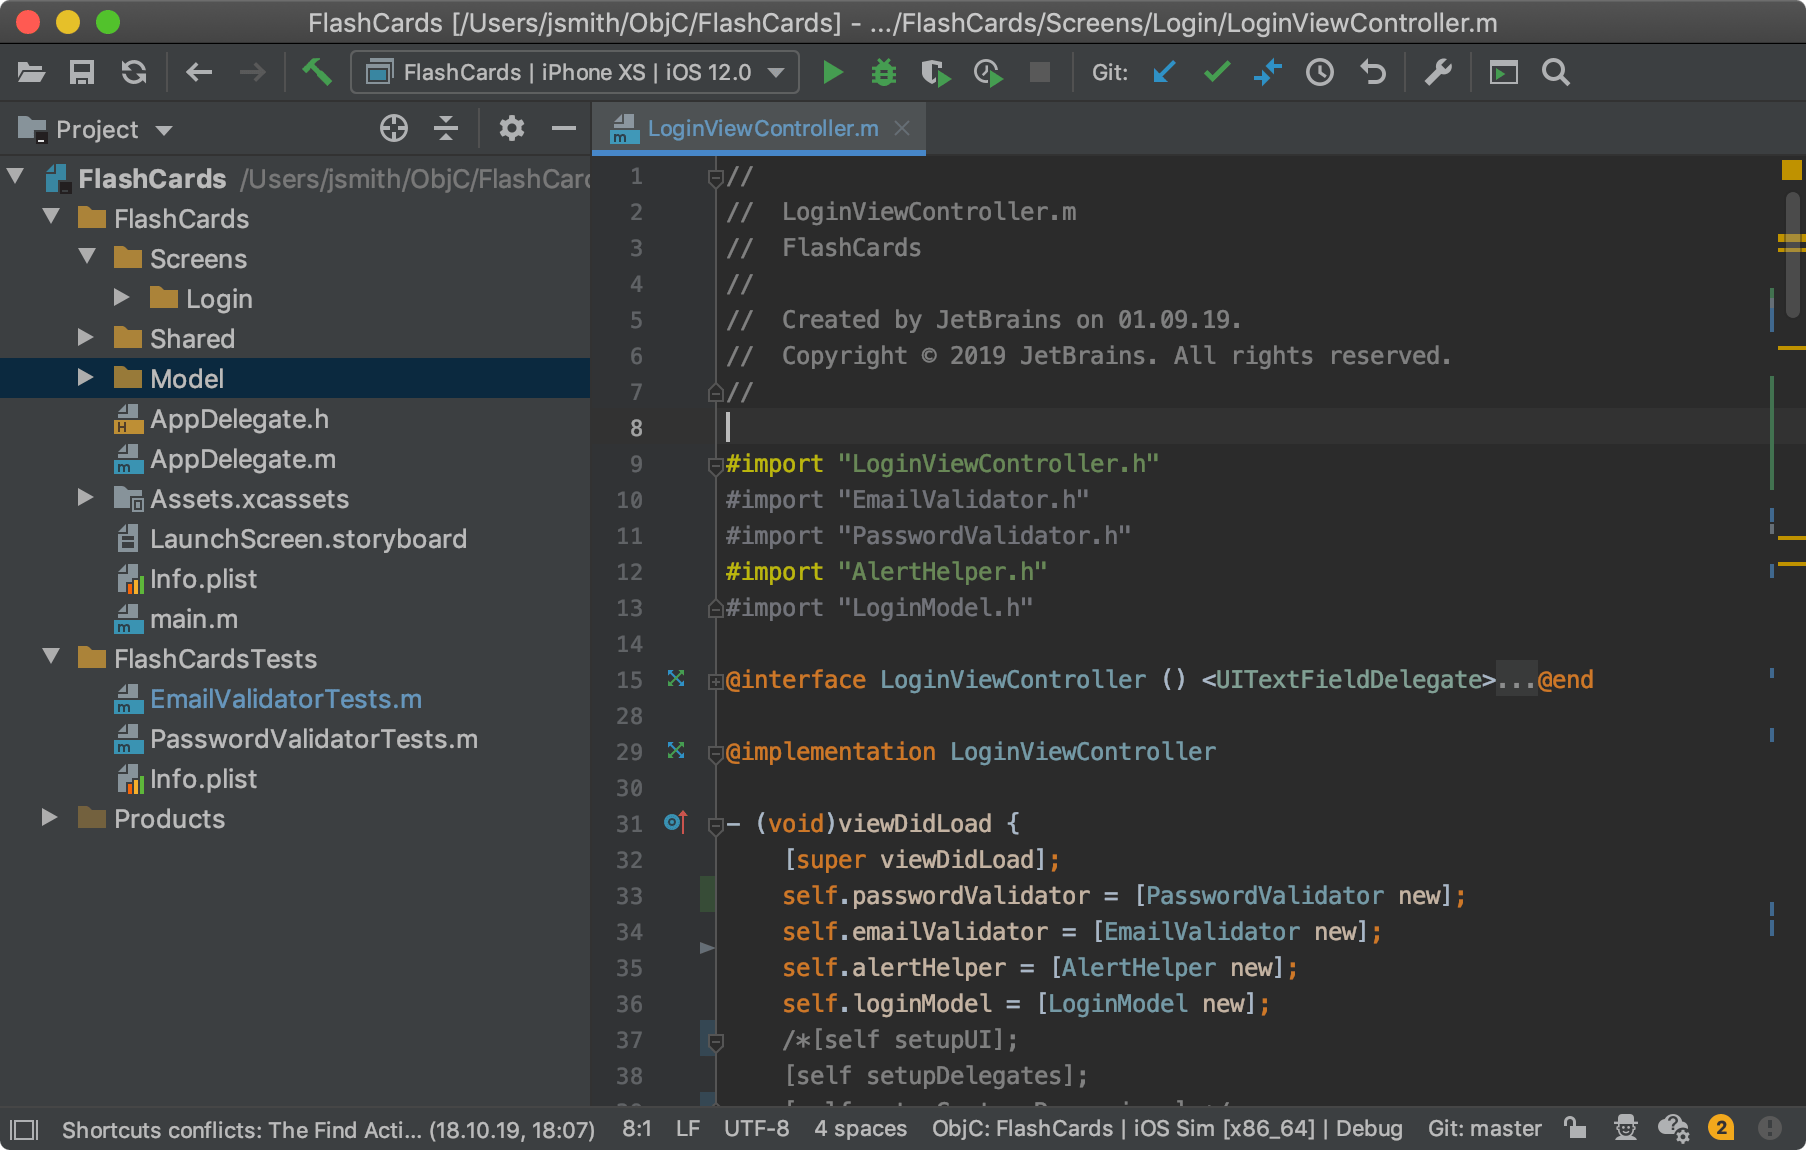
Task: Navigate forward with the right arrow
Action: pyautogui.click(x=252, y=72)
